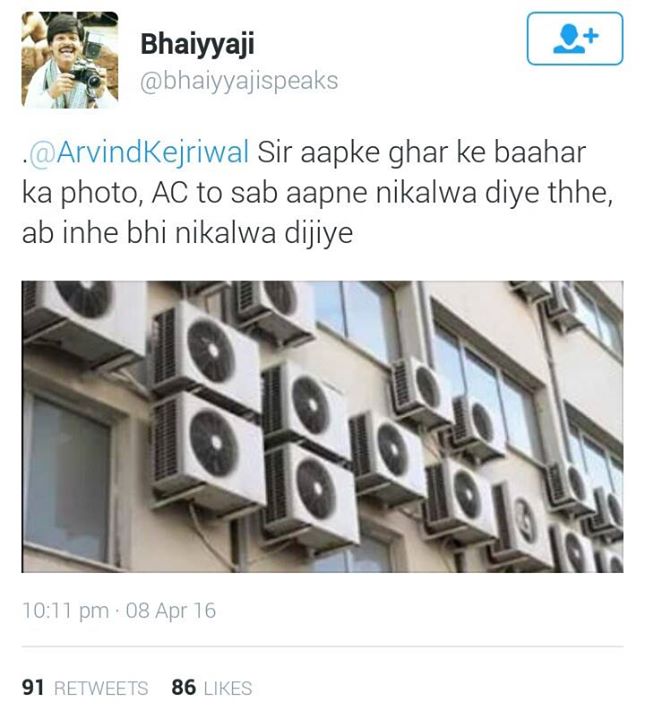Open the @bhaiyyajispeaks handle
Viewport: 645px width, 720px height.
[239, 81]
